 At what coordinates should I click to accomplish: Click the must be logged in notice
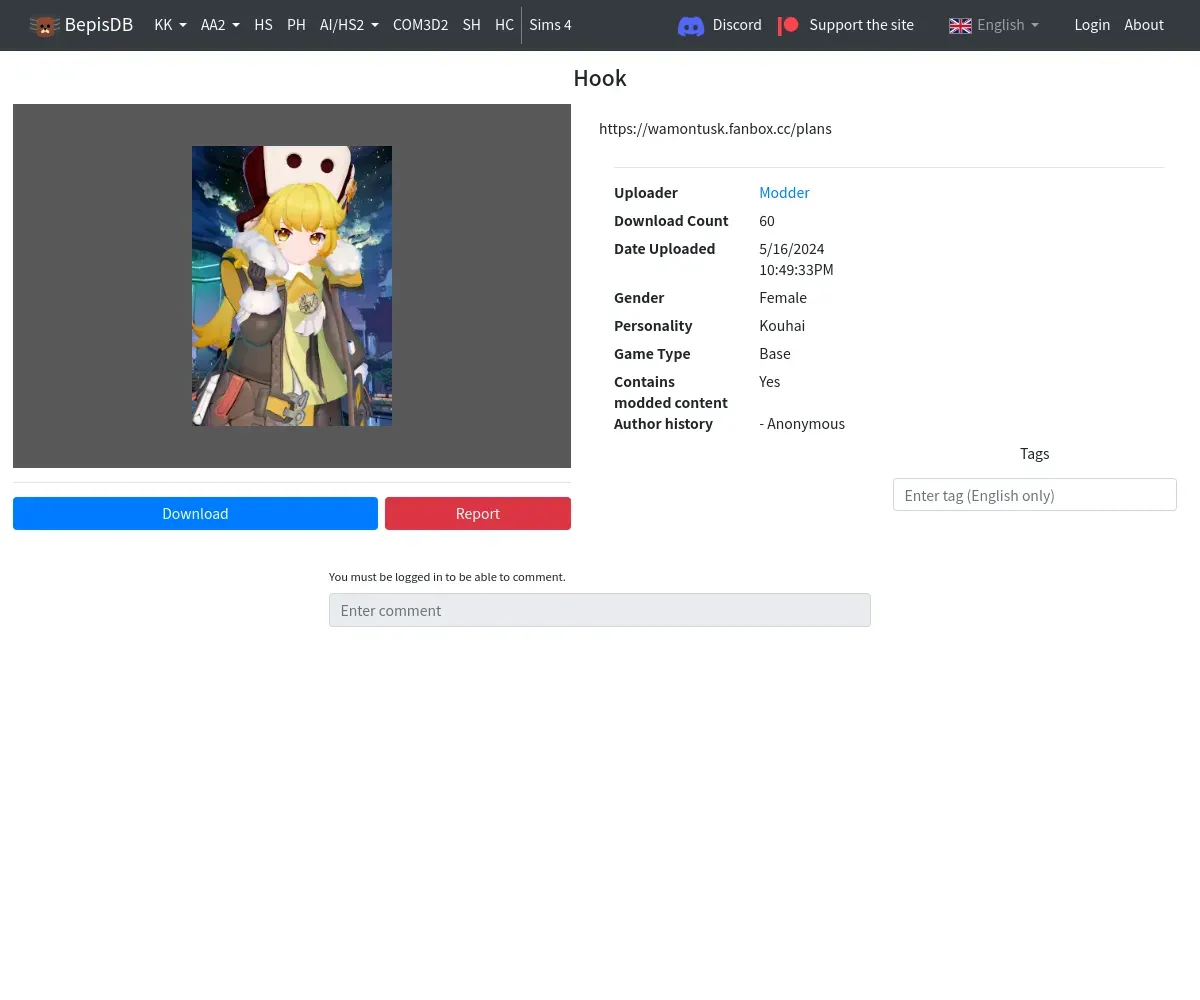point(447,577)
